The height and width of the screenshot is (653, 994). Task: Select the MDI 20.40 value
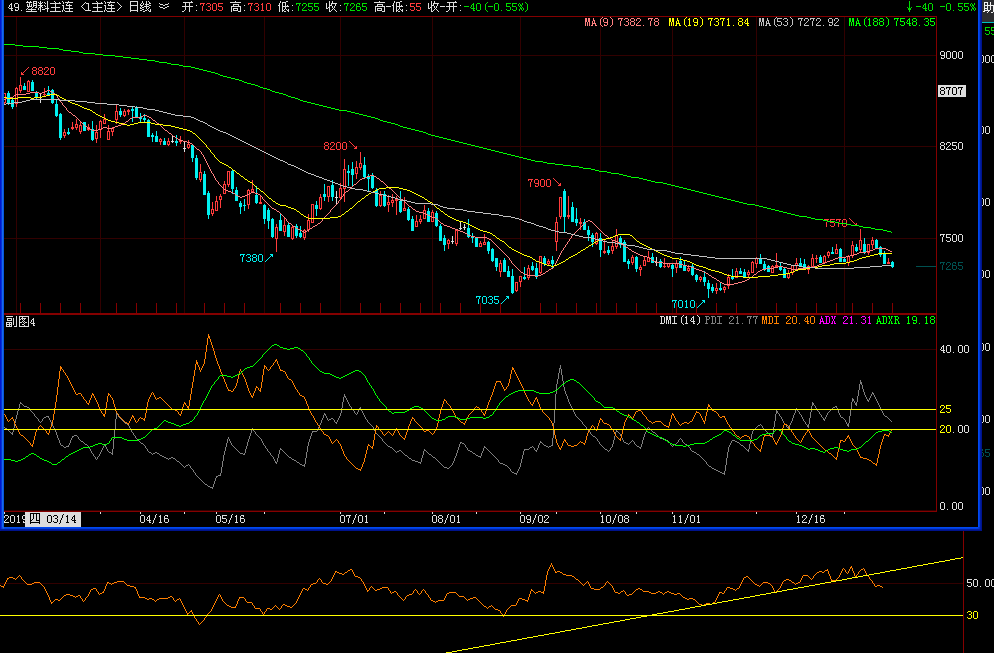click(x=788, y=320)
